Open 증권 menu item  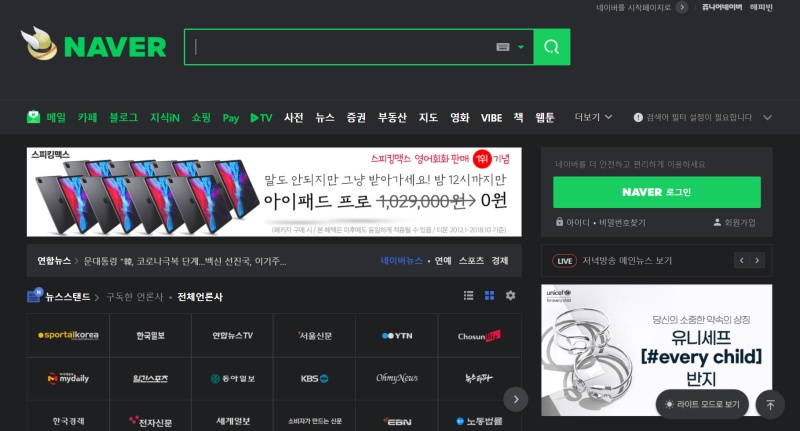(356, 118)
